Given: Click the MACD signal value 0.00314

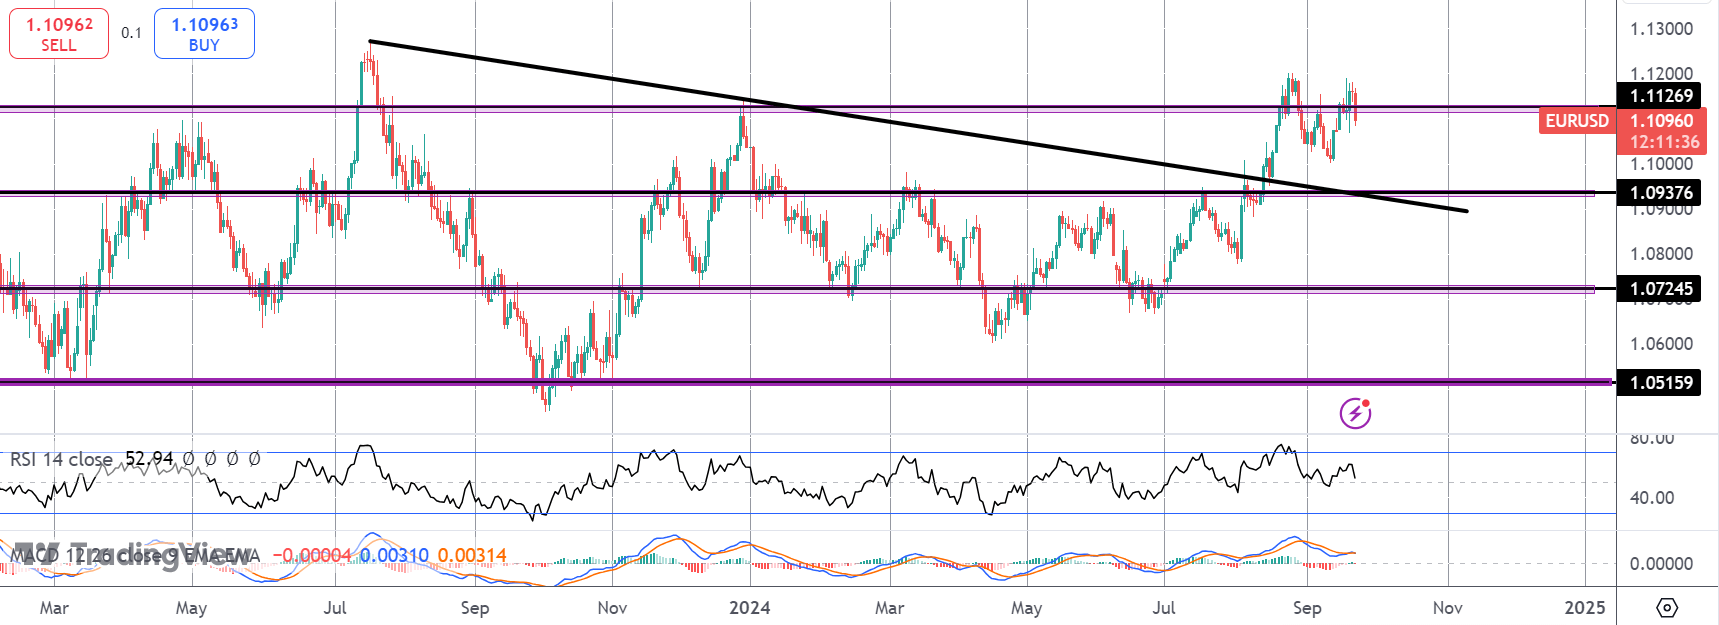Looking at the screenshot, I should tap(472, 555).
